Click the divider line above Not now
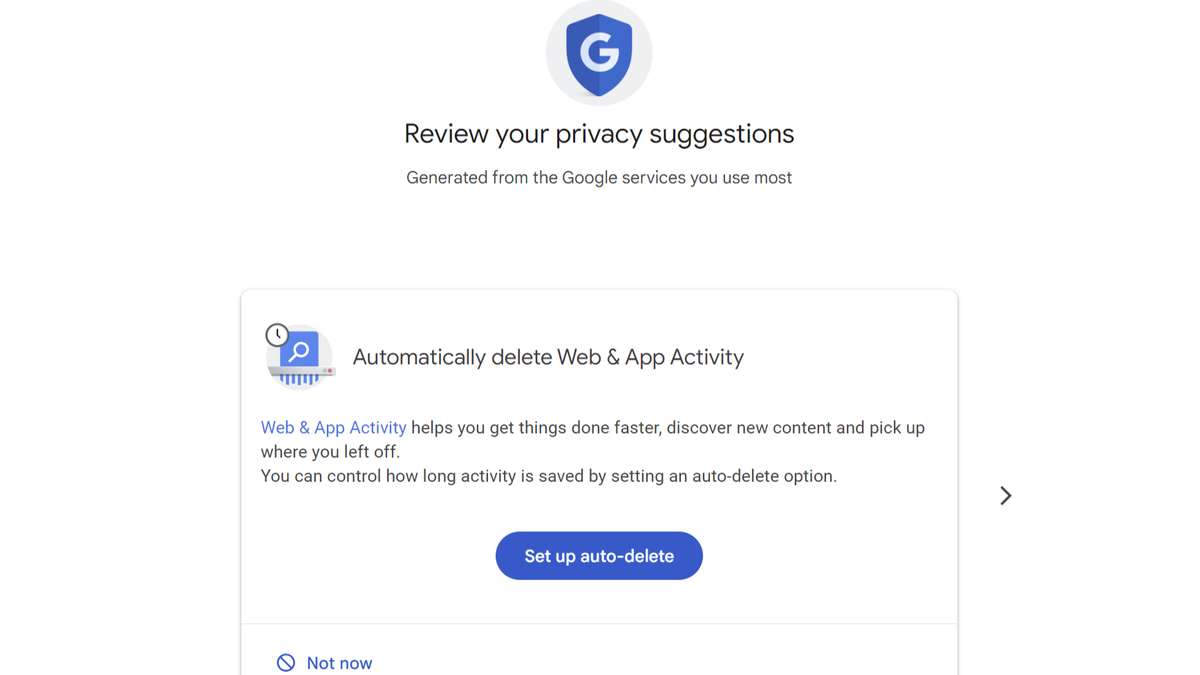1200x675 pixels. pos(599,623)
